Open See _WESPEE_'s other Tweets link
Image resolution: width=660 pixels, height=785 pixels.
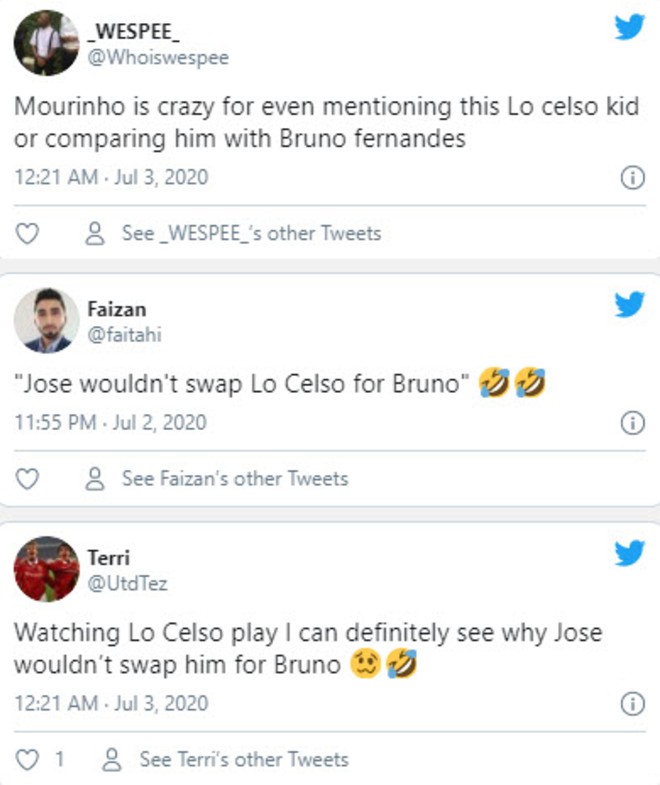(x=234, y=234)
